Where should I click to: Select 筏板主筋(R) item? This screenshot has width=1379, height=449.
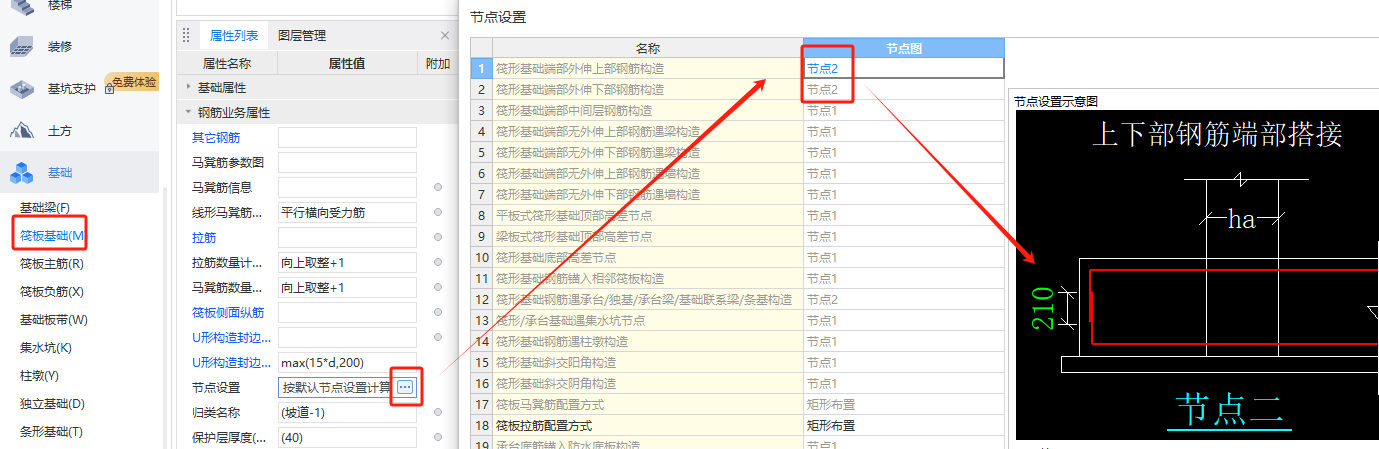pyautogui.click(x=52, y=264)
